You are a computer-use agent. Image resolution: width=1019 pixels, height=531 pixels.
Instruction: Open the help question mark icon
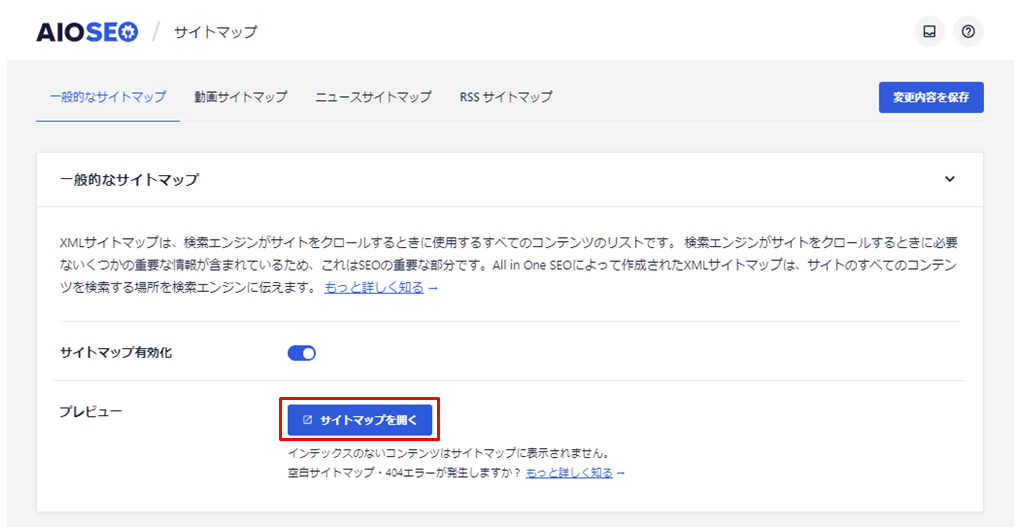click(968, 31)
